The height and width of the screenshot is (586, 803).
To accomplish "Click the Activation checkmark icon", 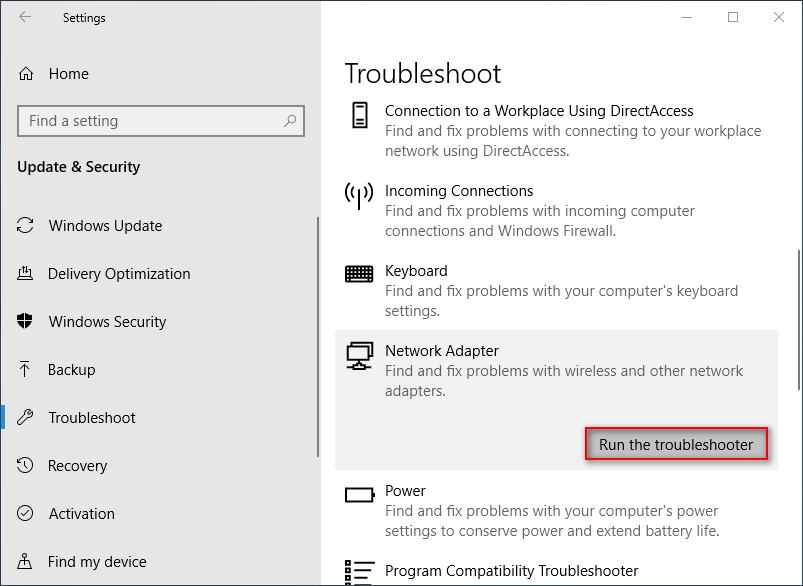I will point(26,514).
